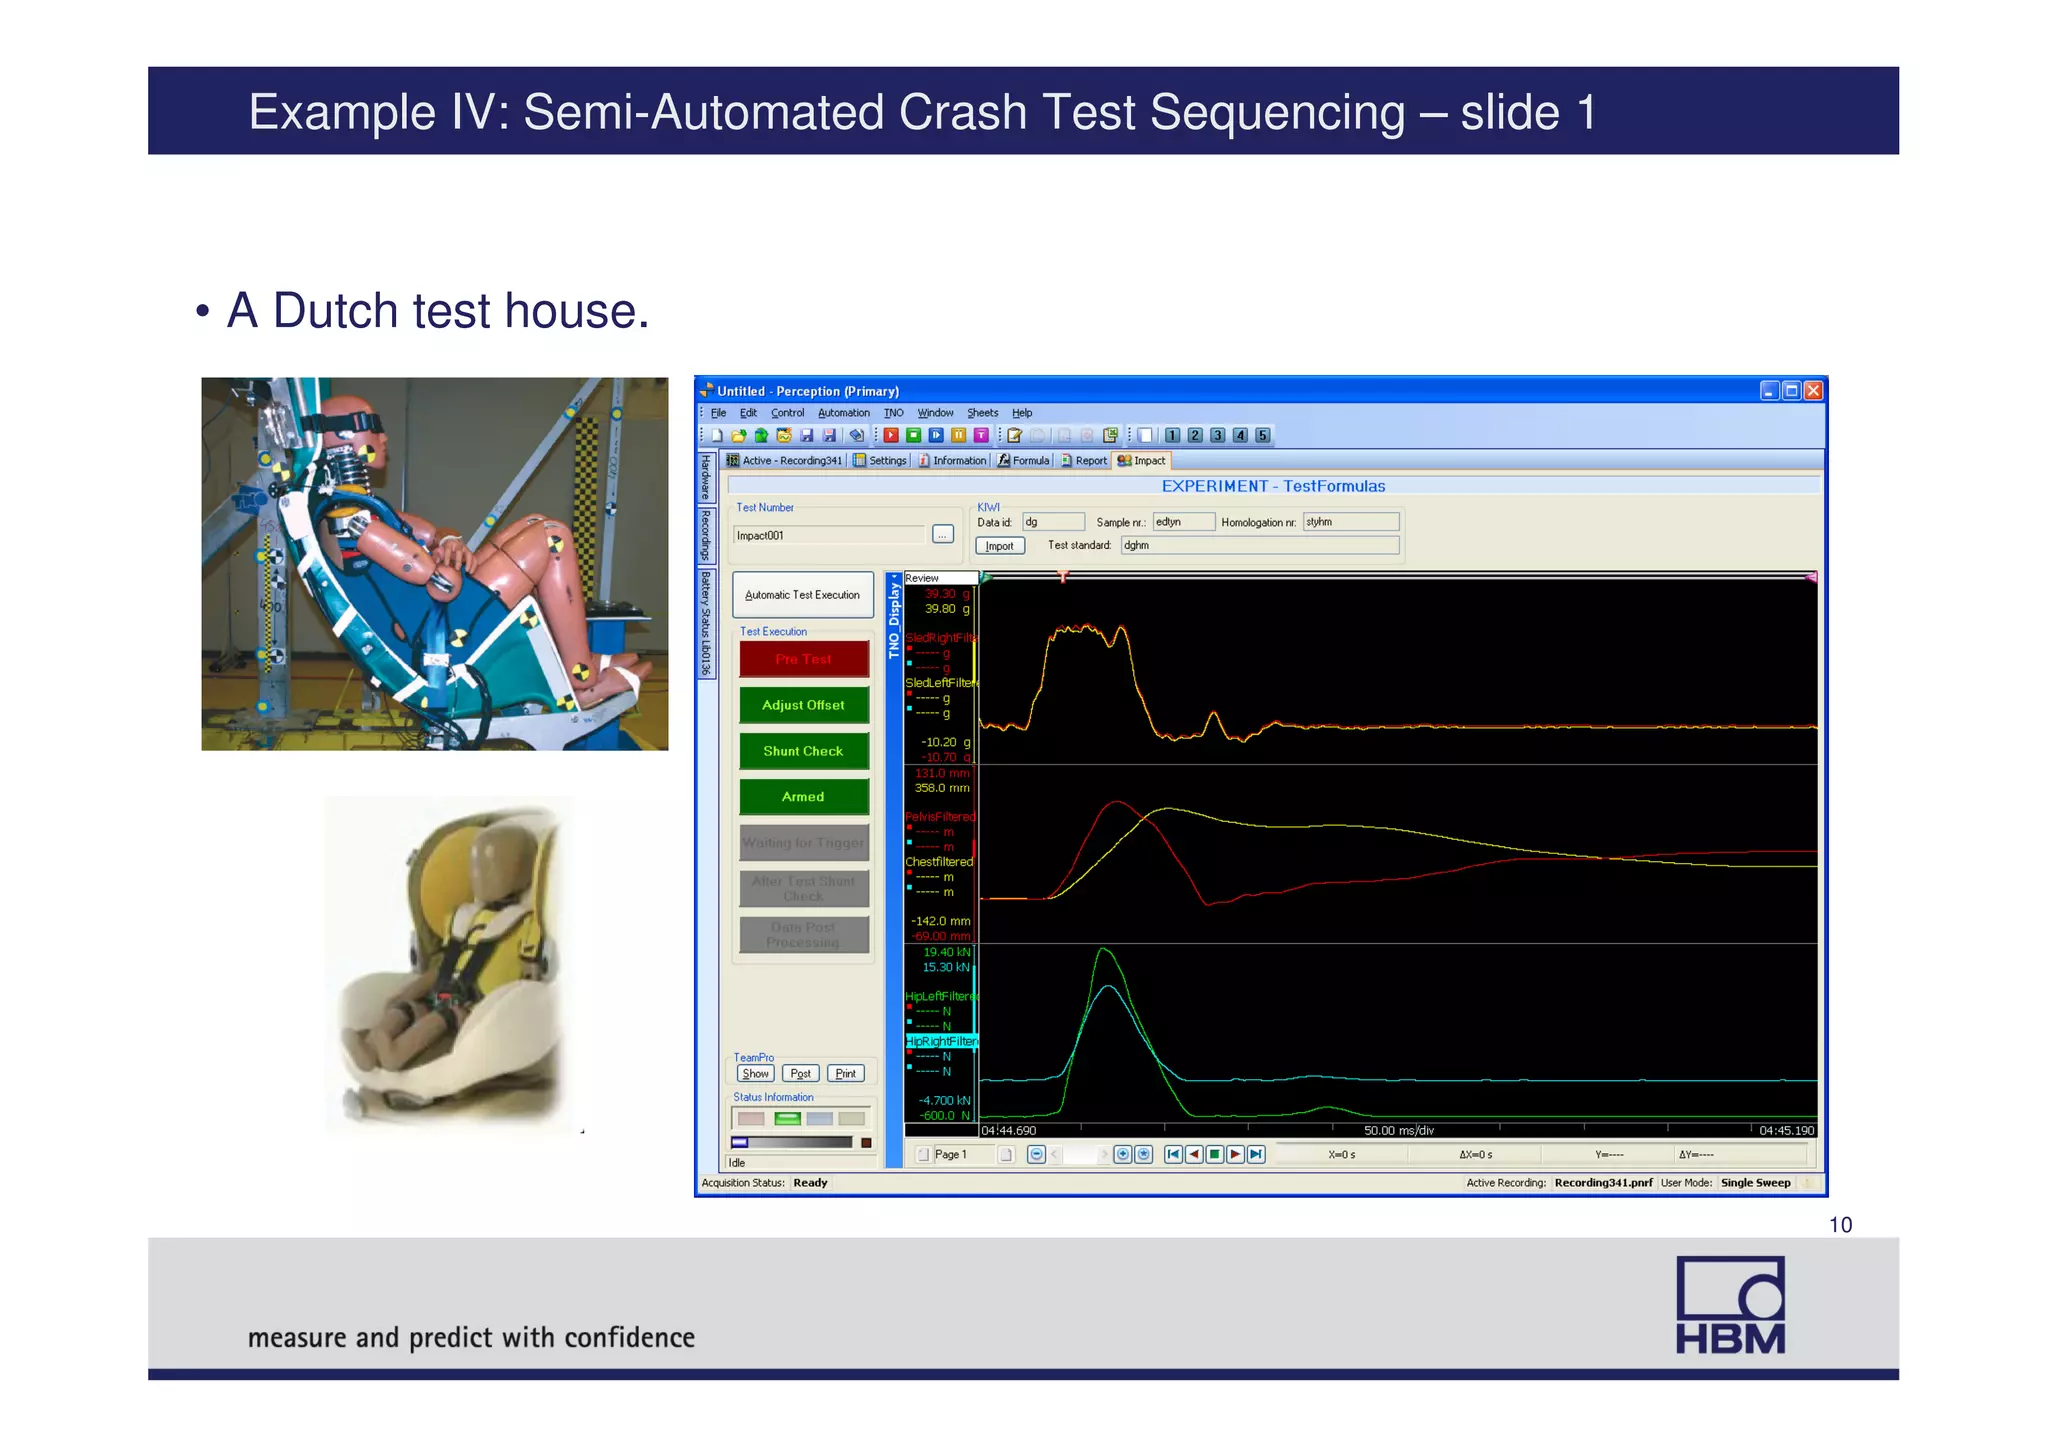Collapse the TNO_Display vertical panel header
This screenshot has height=1447, width=2048.
coord(894,615)
